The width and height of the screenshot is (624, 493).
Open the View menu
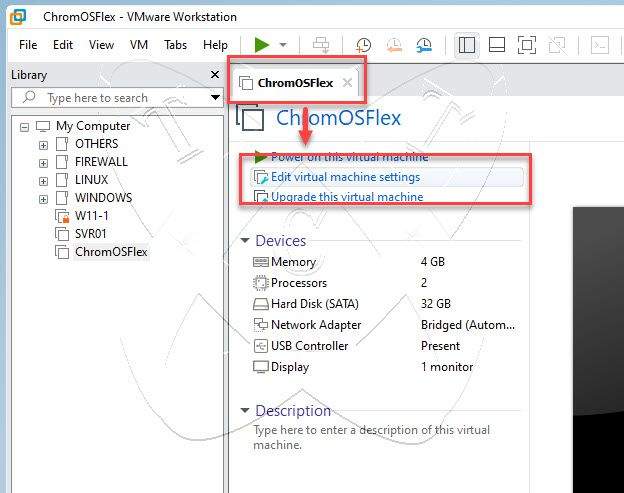click(101, 45)
